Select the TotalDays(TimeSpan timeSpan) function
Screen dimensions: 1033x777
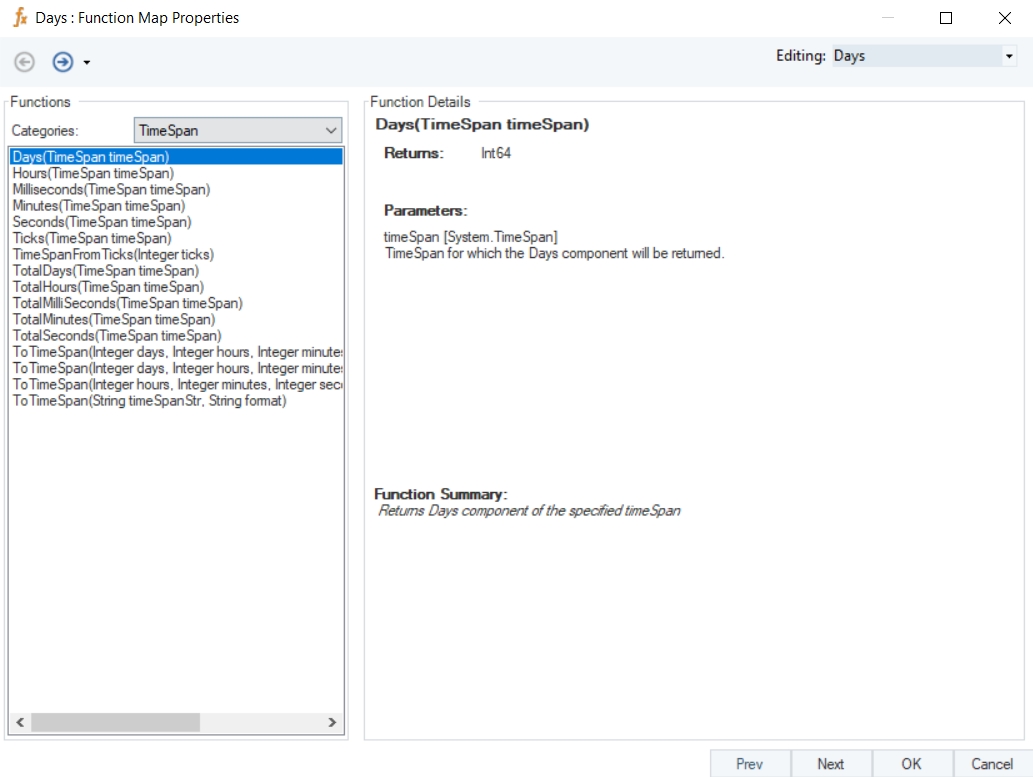pos(105,271)
